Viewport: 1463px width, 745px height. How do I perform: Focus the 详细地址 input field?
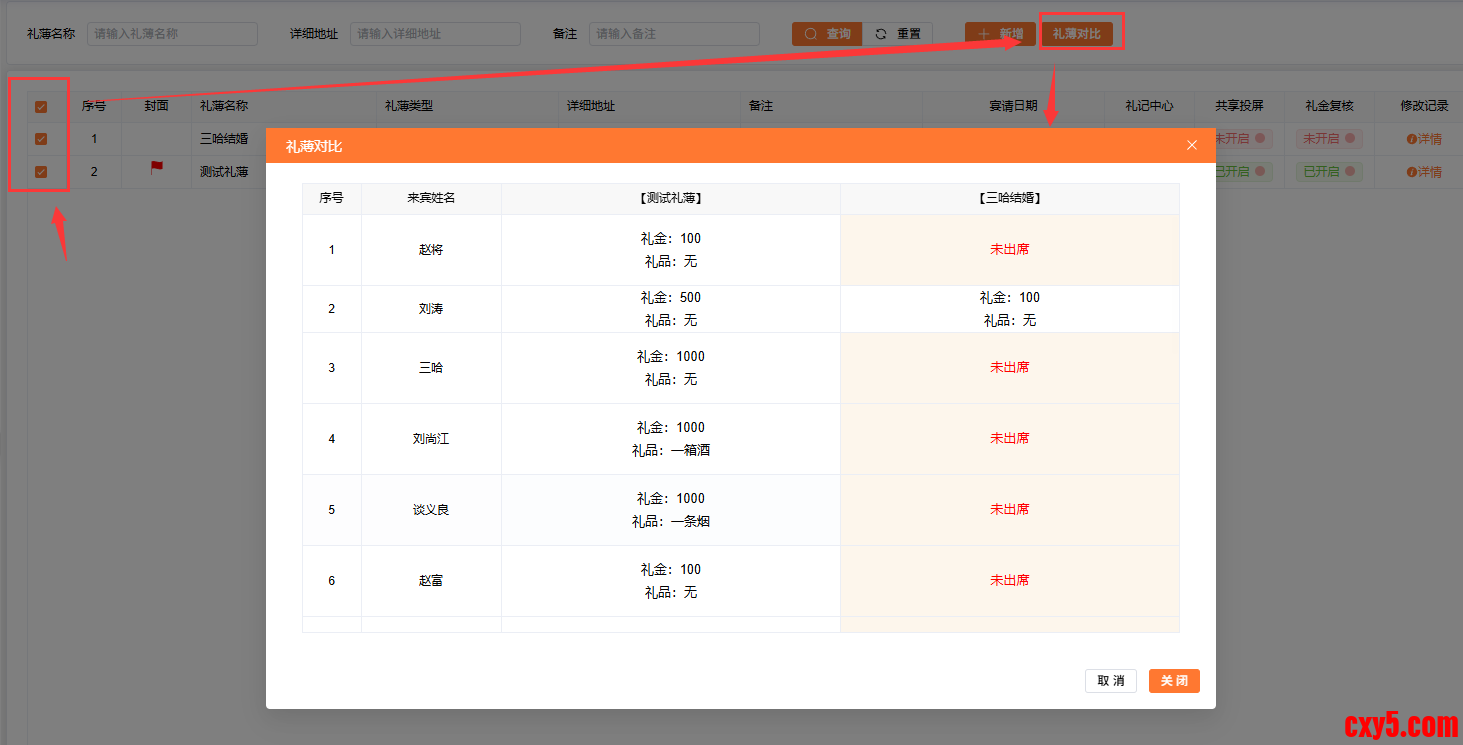click(x=435, y=34)
